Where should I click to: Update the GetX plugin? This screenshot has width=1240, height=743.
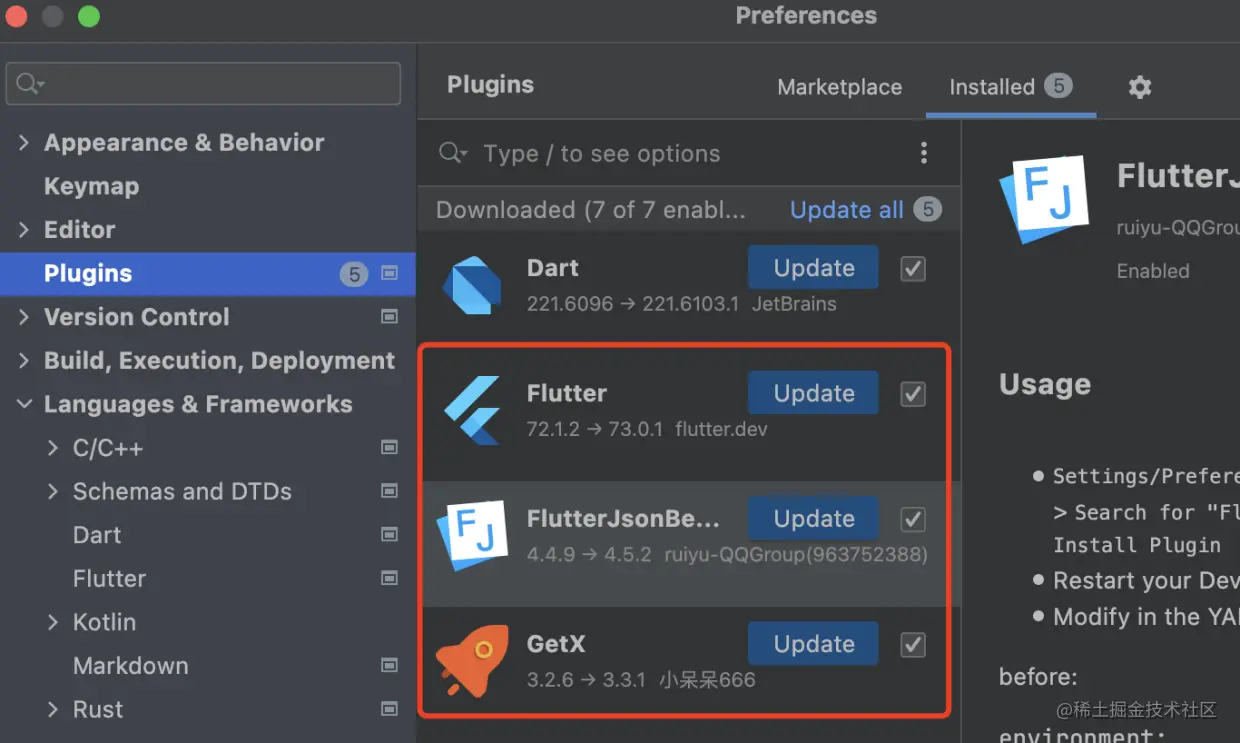pos(813,645)
